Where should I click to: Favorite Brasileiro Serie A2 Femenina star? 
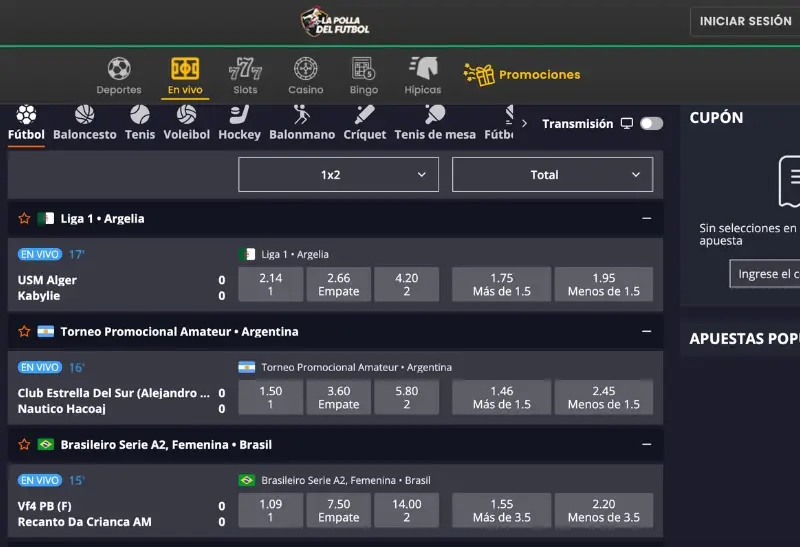click(24, 444)
